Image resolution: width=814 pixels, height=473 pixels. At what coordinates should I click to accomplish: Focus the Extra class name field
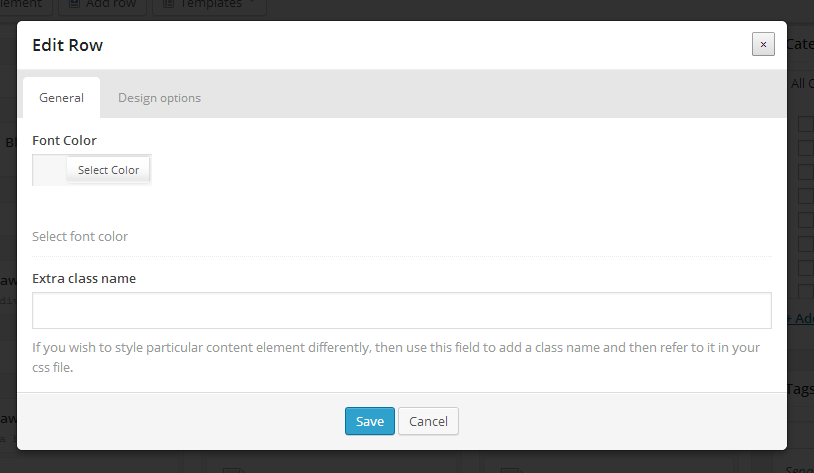(401, 310)
